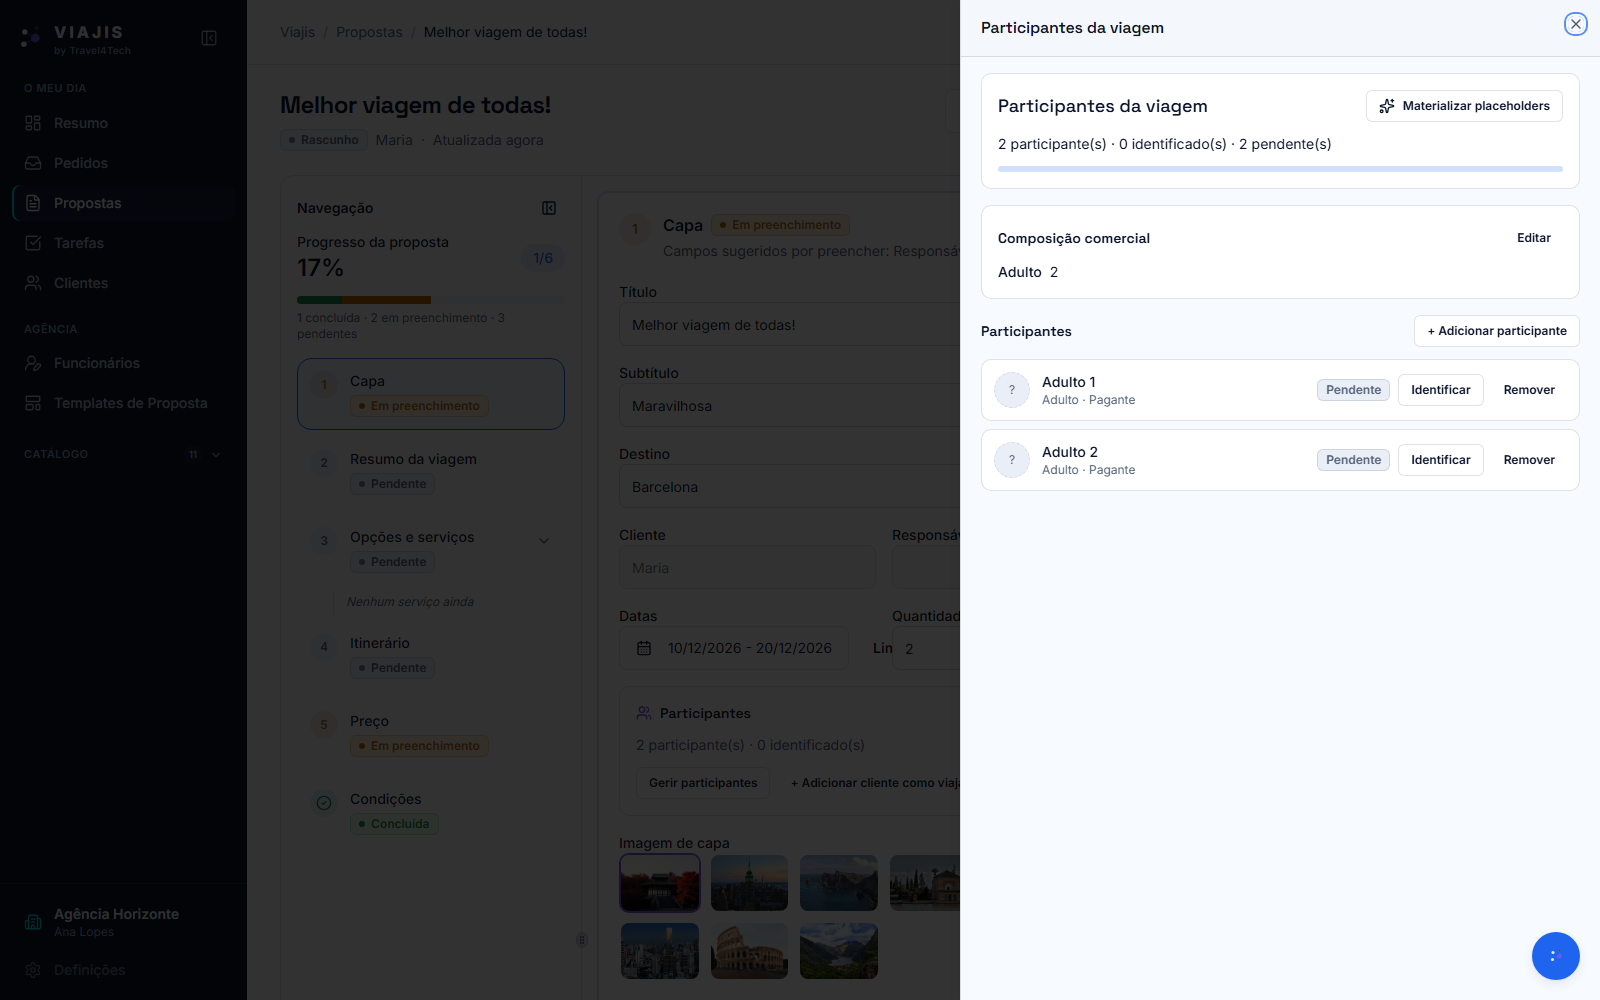Click Adulto 2 avatar placeholder icon

point(1012,460)
